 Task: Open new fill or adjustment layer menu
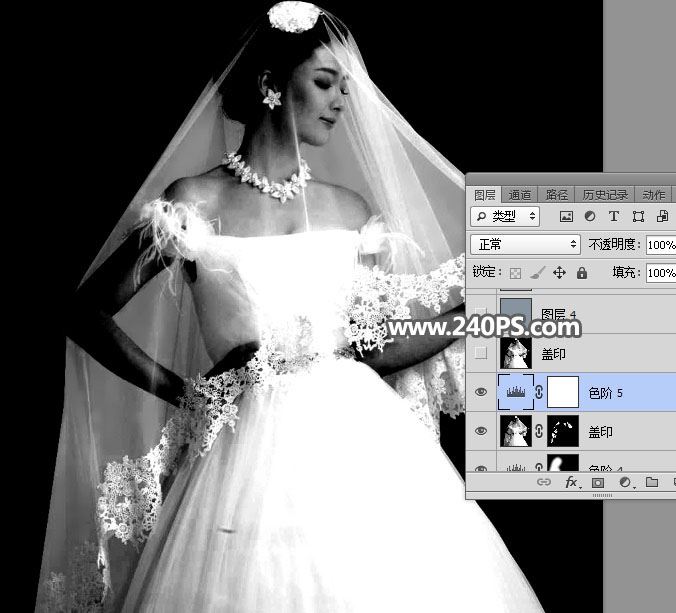coord(625,482)
